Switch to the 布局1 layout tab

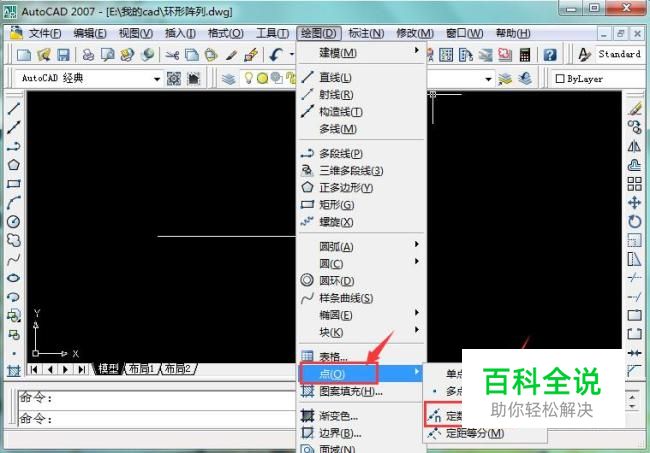(142, 368)
